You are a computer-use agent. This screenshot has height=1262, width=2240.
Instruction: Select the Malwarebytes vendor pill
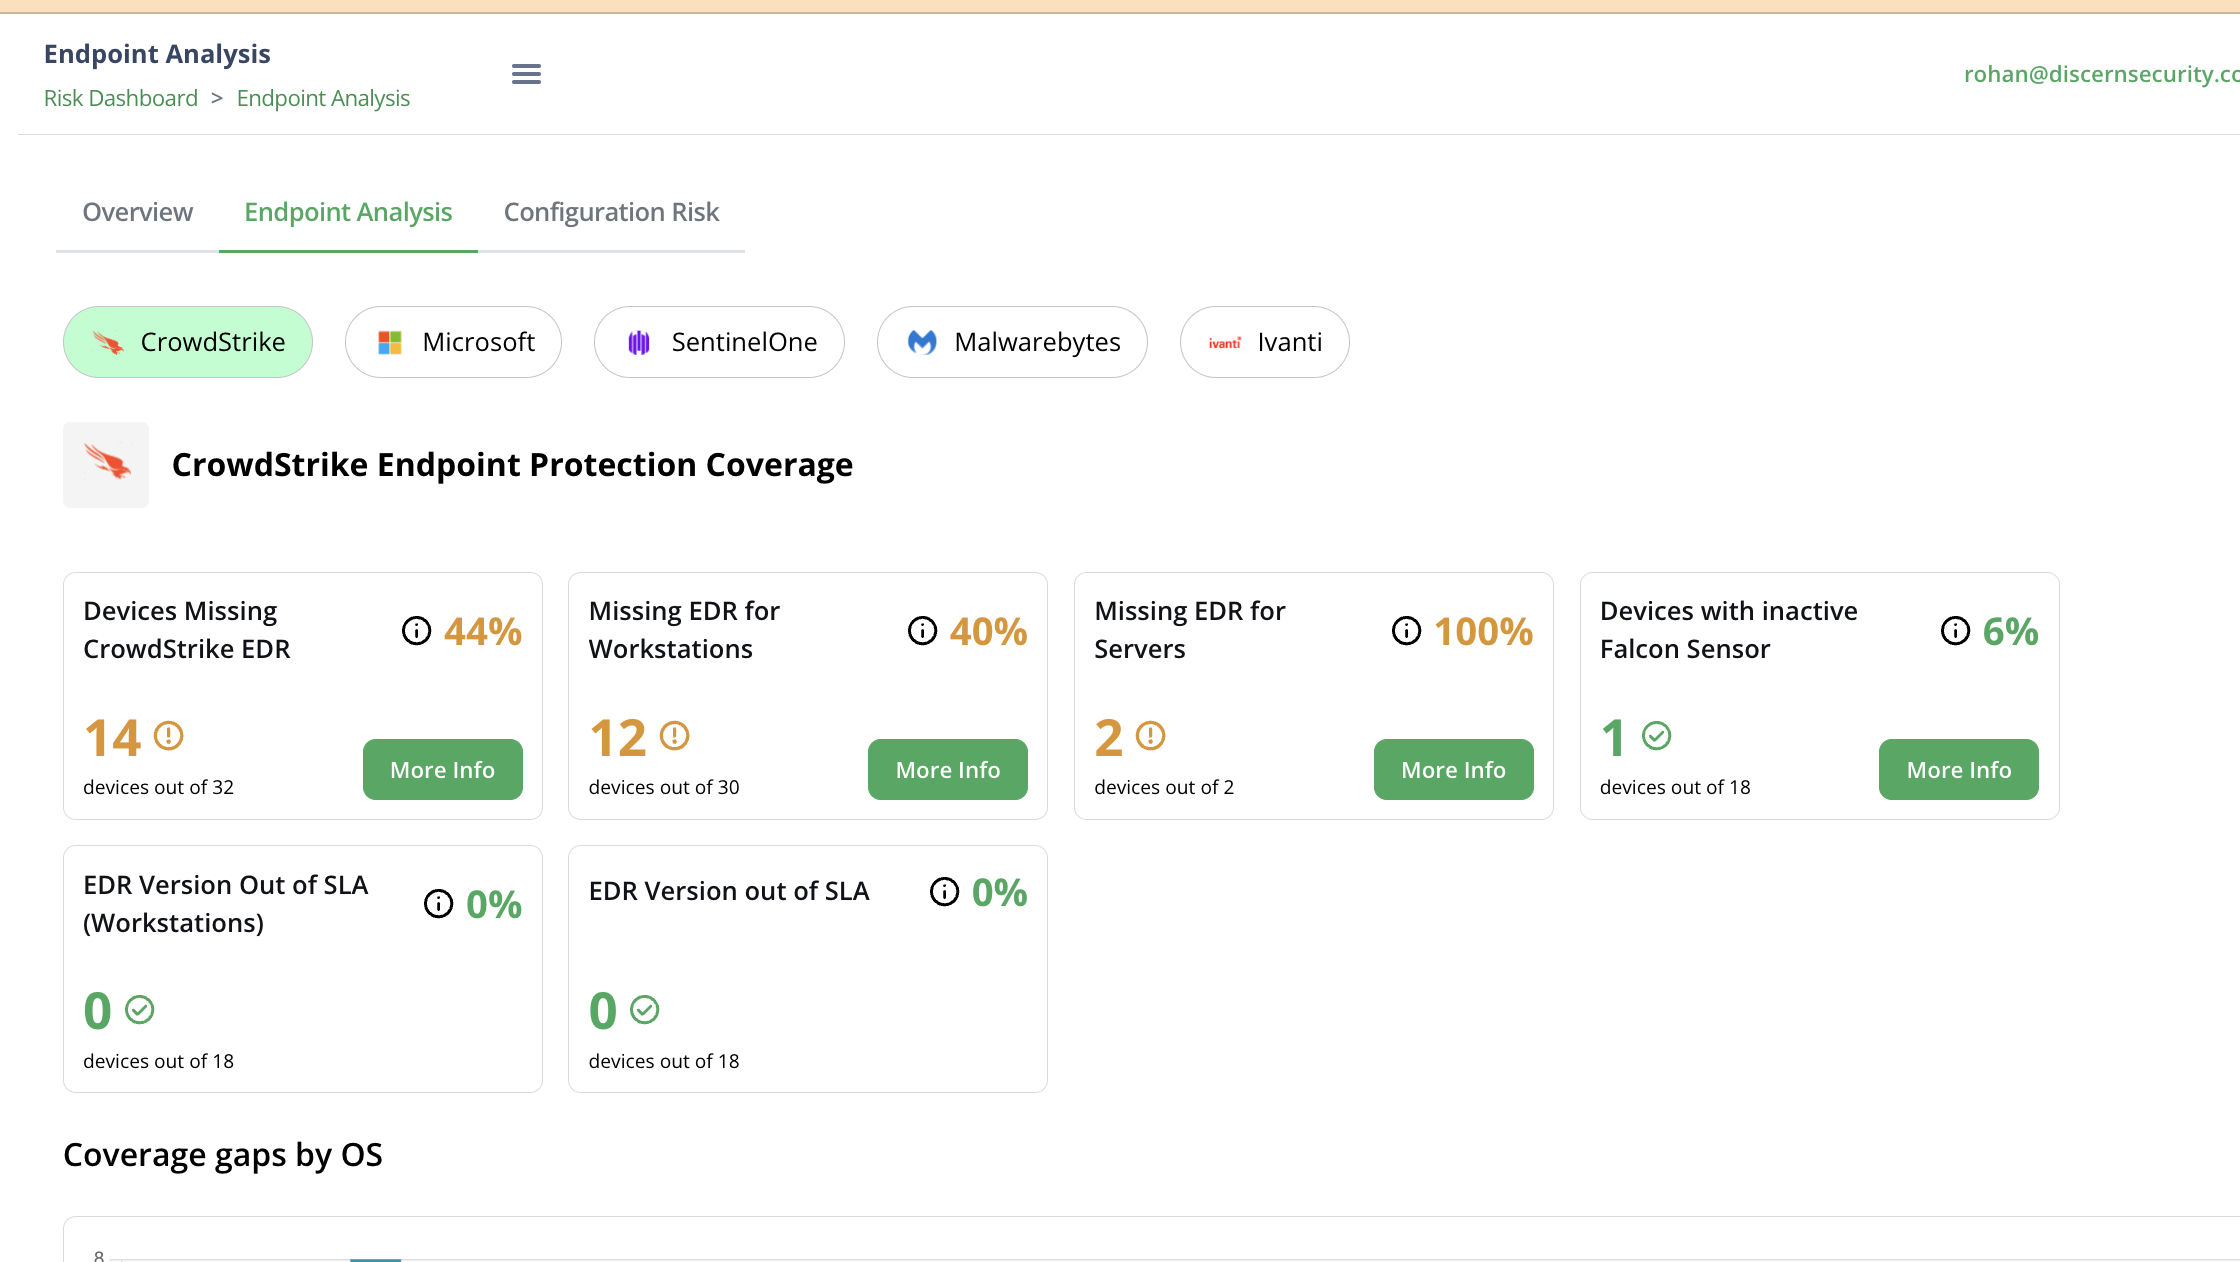click(x=1012, y=342)
